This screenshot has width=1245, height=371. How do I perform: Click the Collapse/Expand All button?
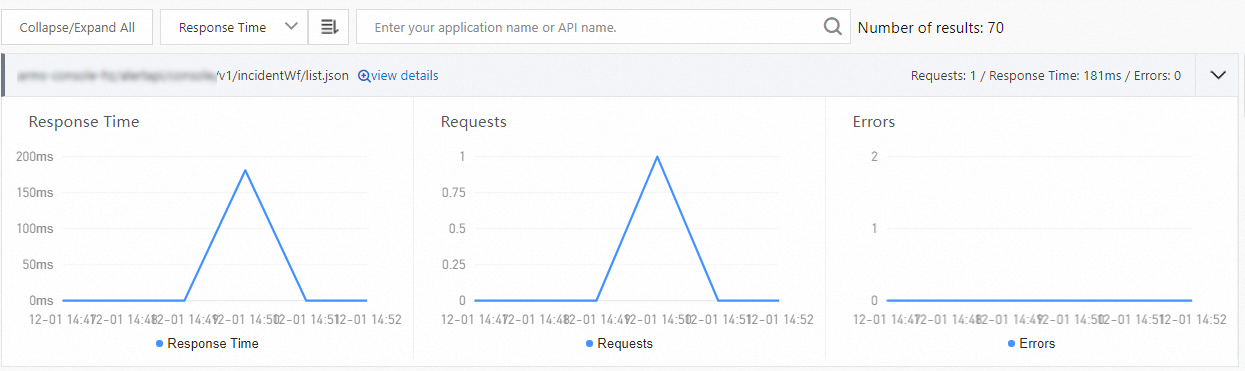[77, 28]
